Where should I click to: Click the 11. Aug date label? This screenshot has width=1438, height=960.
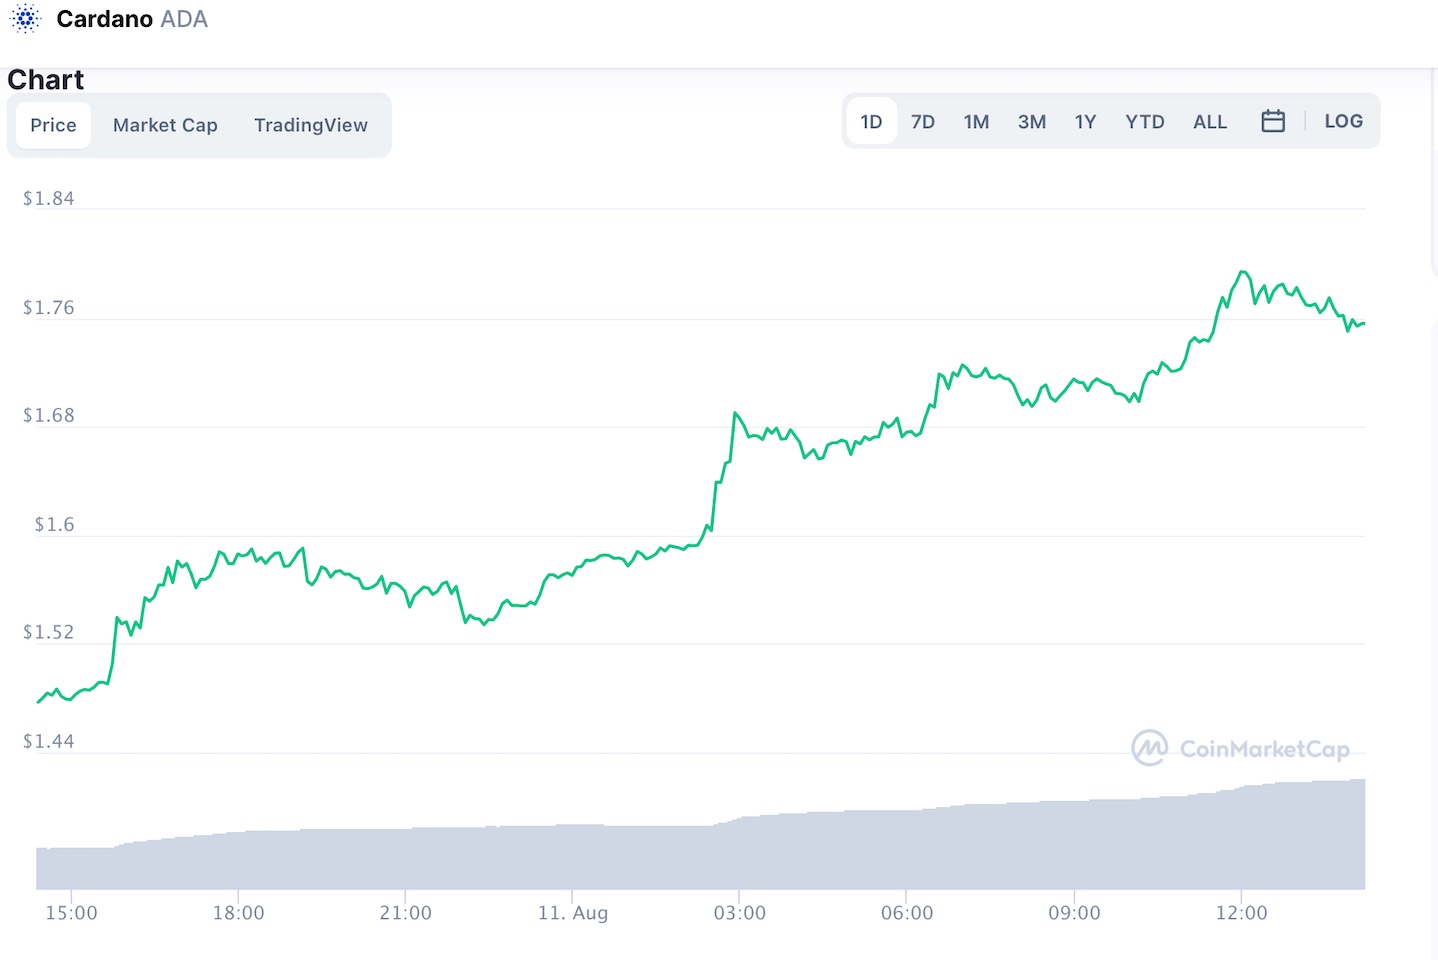pyautogui.click(x=572, y=912)
